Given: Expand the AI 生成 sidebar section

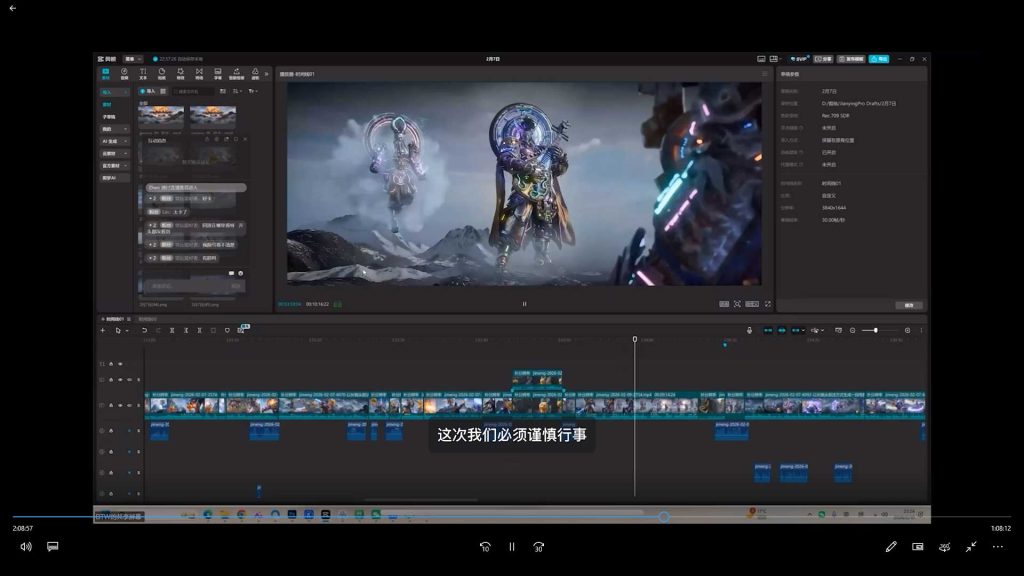Looking at the screenshot, I should tap(114, 141).
